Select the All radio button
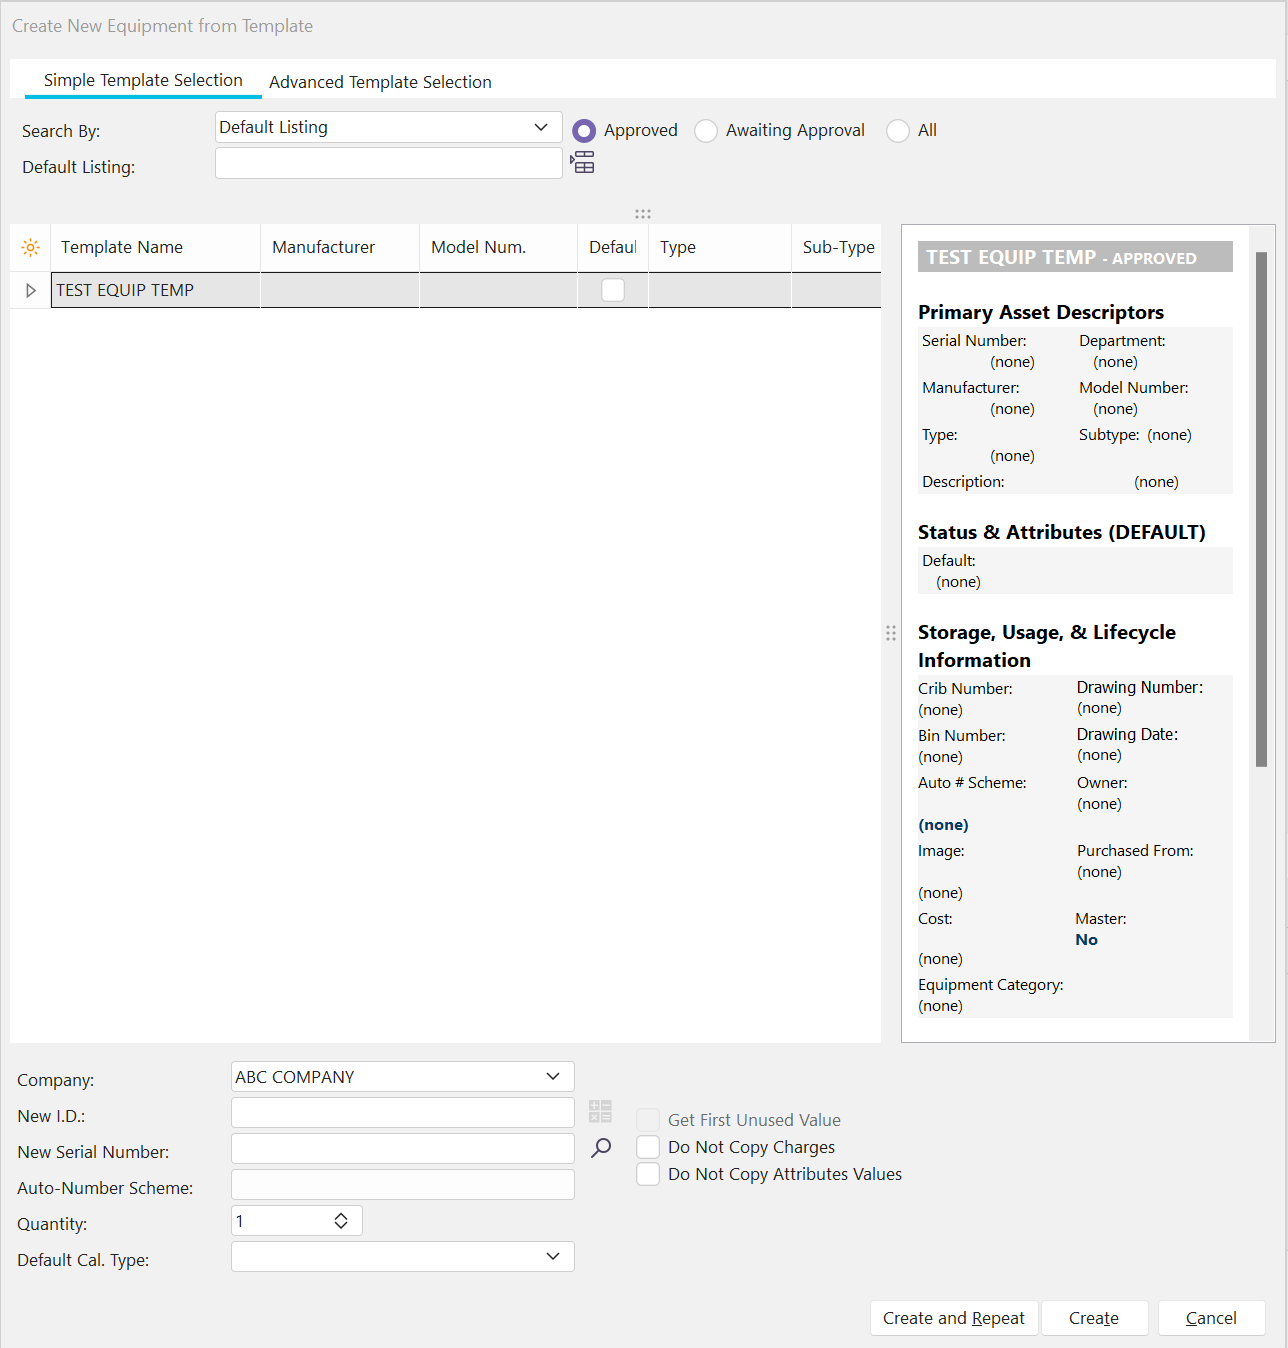This screenshot has width=1288, height=1348. 898,131
